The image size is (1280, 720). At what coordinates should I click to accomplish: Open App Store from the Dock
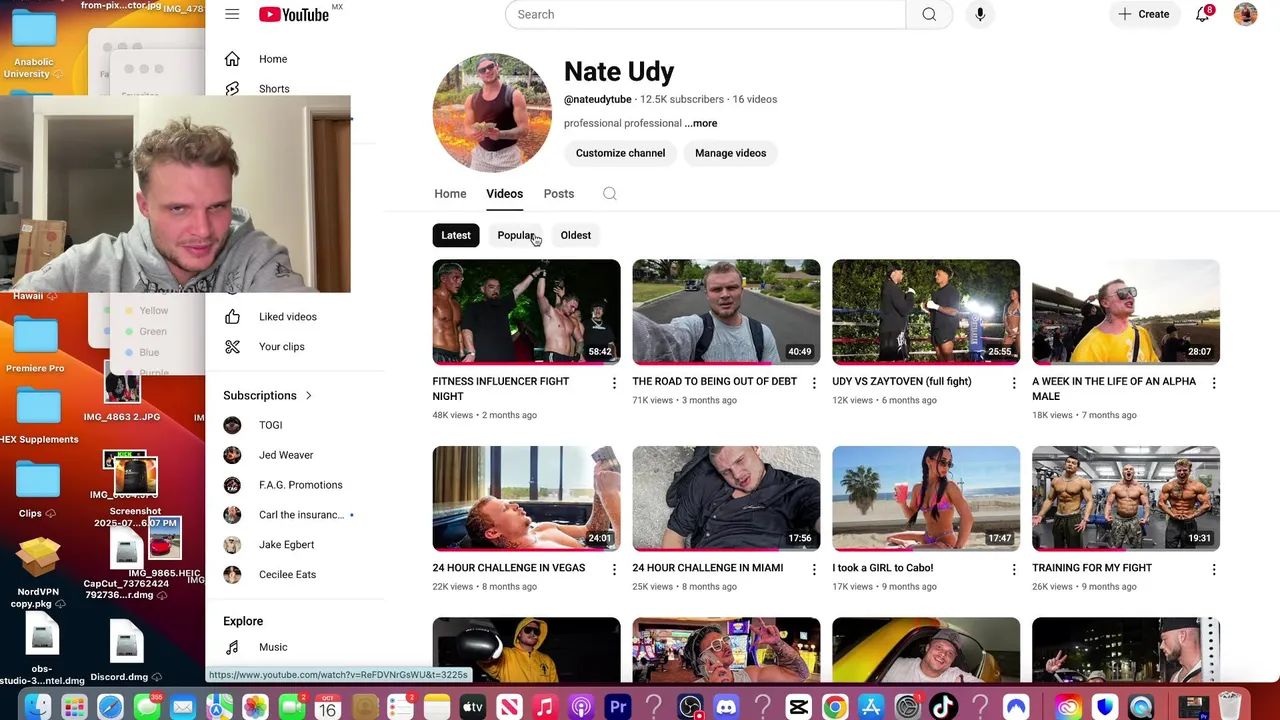point(871,707)
